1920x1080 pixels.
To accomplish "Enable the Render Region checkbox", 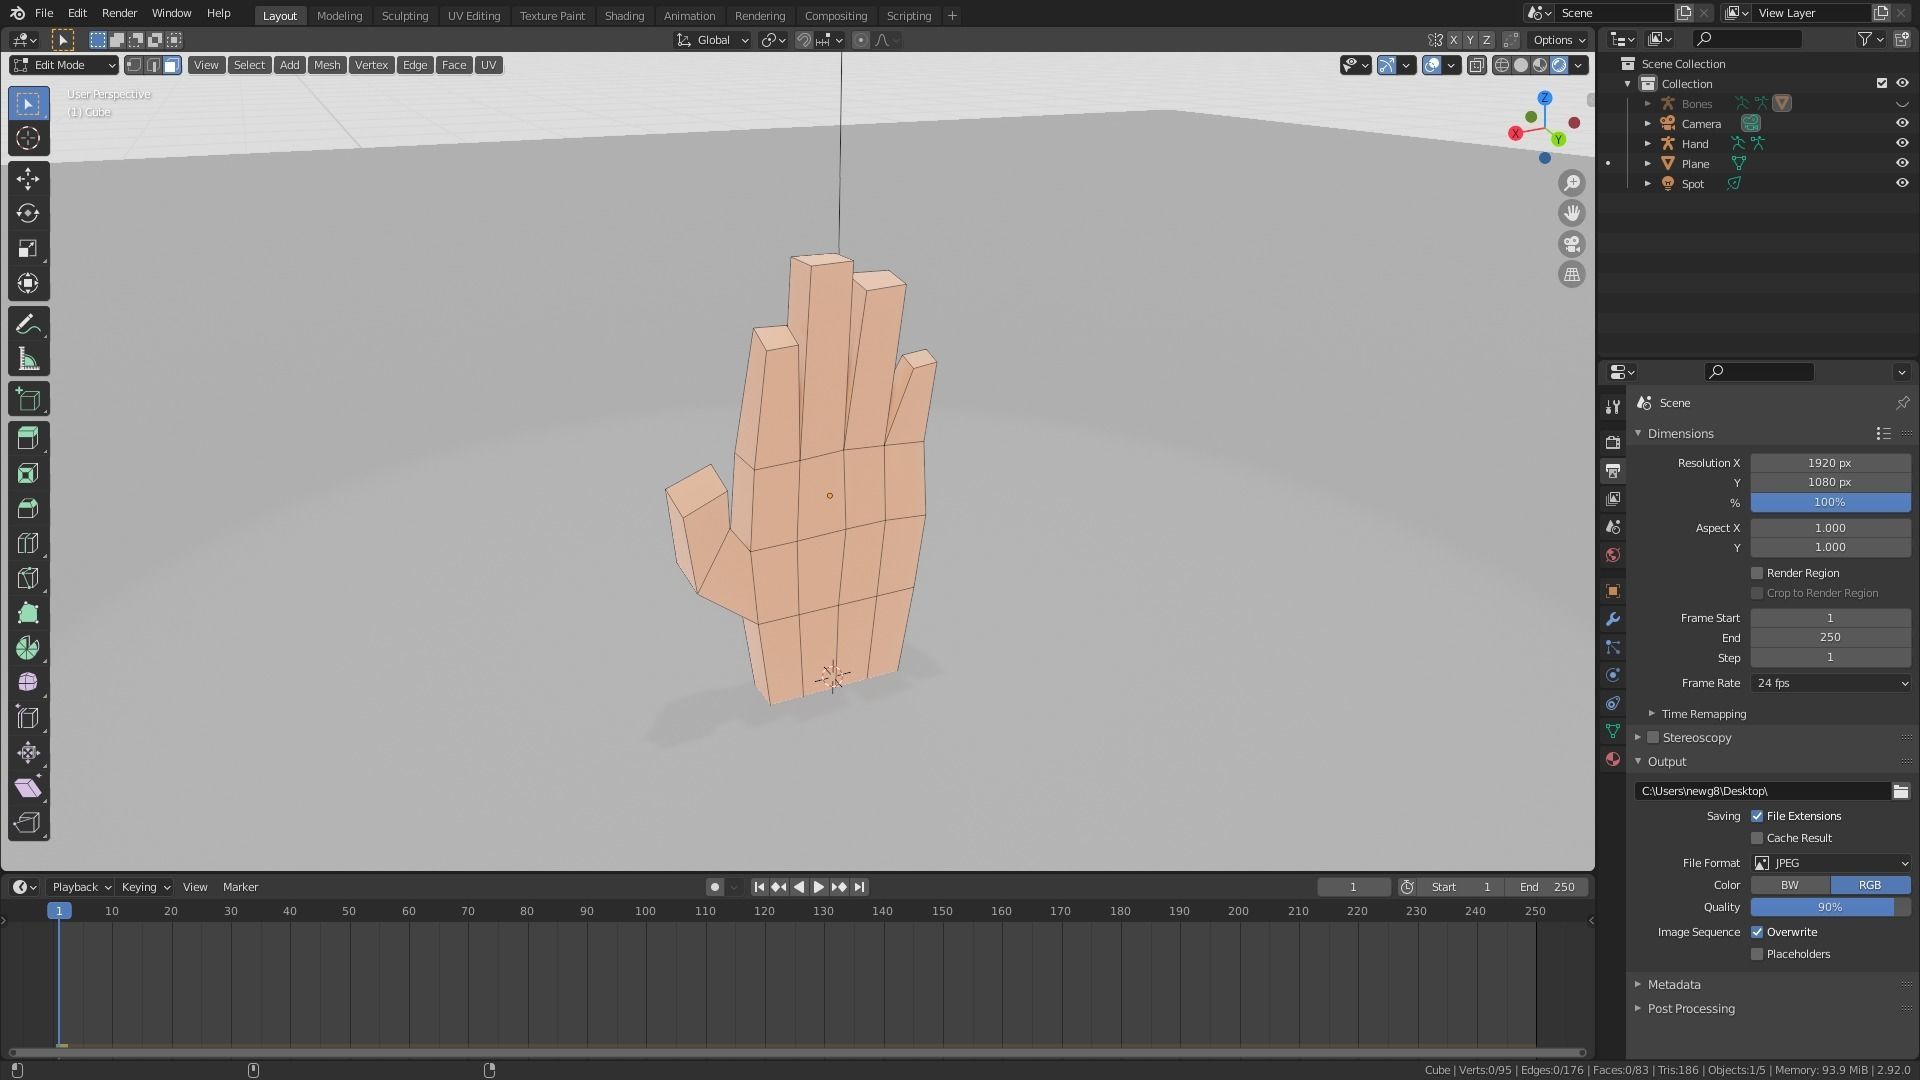I will tap(1757, 573).
